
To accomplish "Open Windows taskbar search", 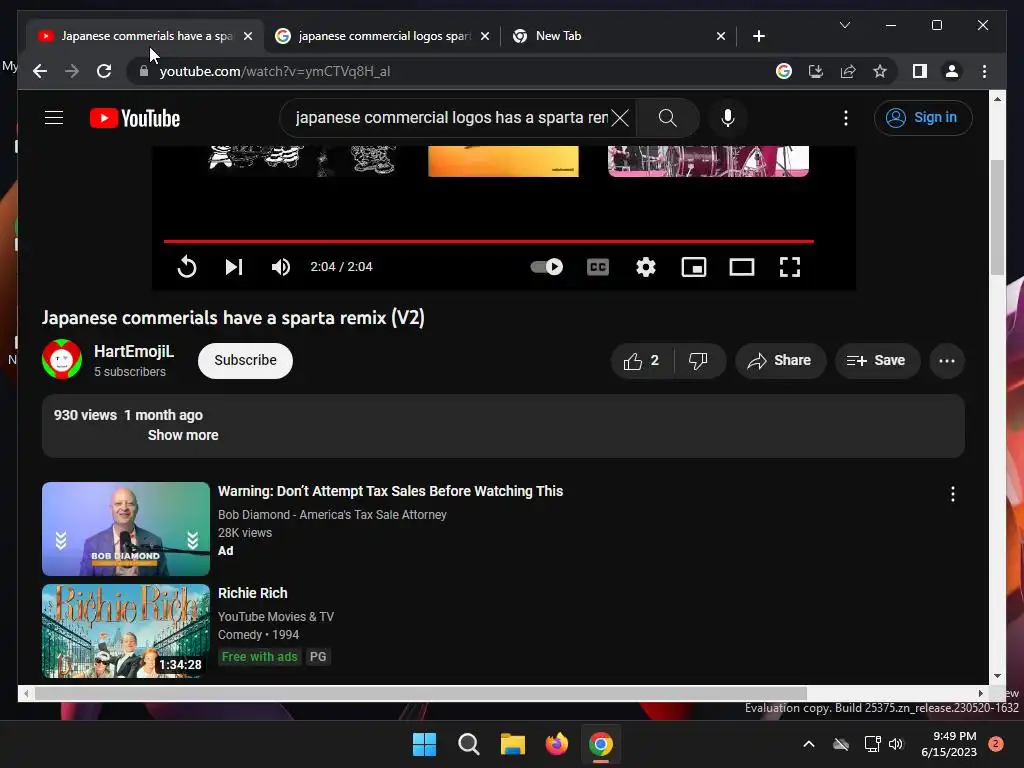I will tap(468, 744).
